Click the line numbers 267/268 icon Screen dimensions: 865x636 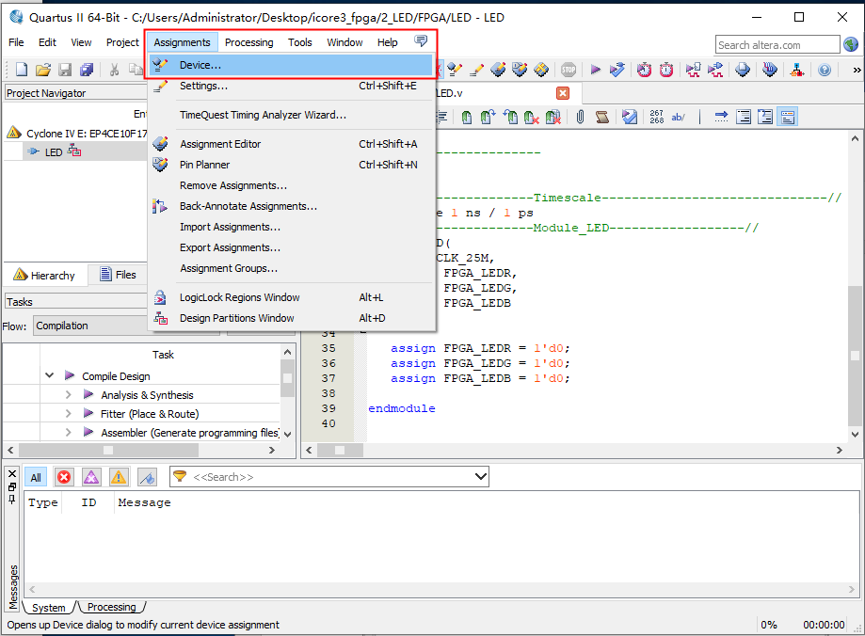pyautogui.click(x=656, y=117)
